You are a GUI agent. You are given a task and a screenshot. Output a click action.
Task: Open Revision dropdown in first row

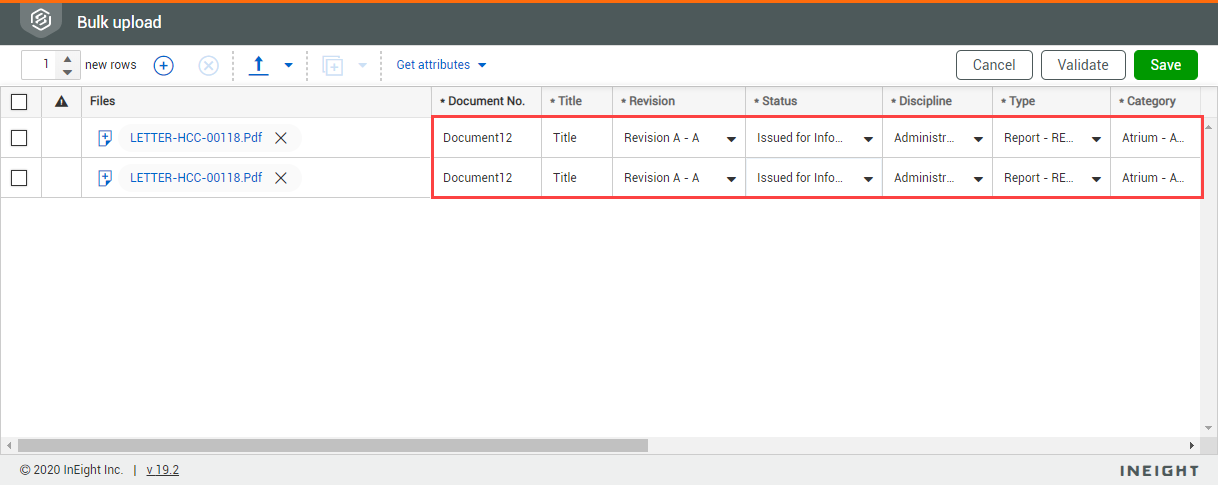(x=732, y=139)
